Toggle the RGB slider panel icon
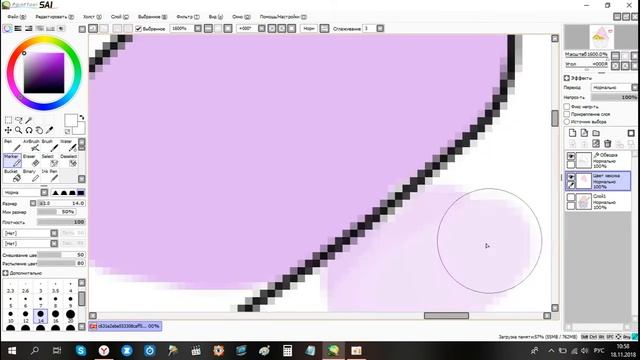The width and height of the screenshot is (640, 360). tap(18, 29)
